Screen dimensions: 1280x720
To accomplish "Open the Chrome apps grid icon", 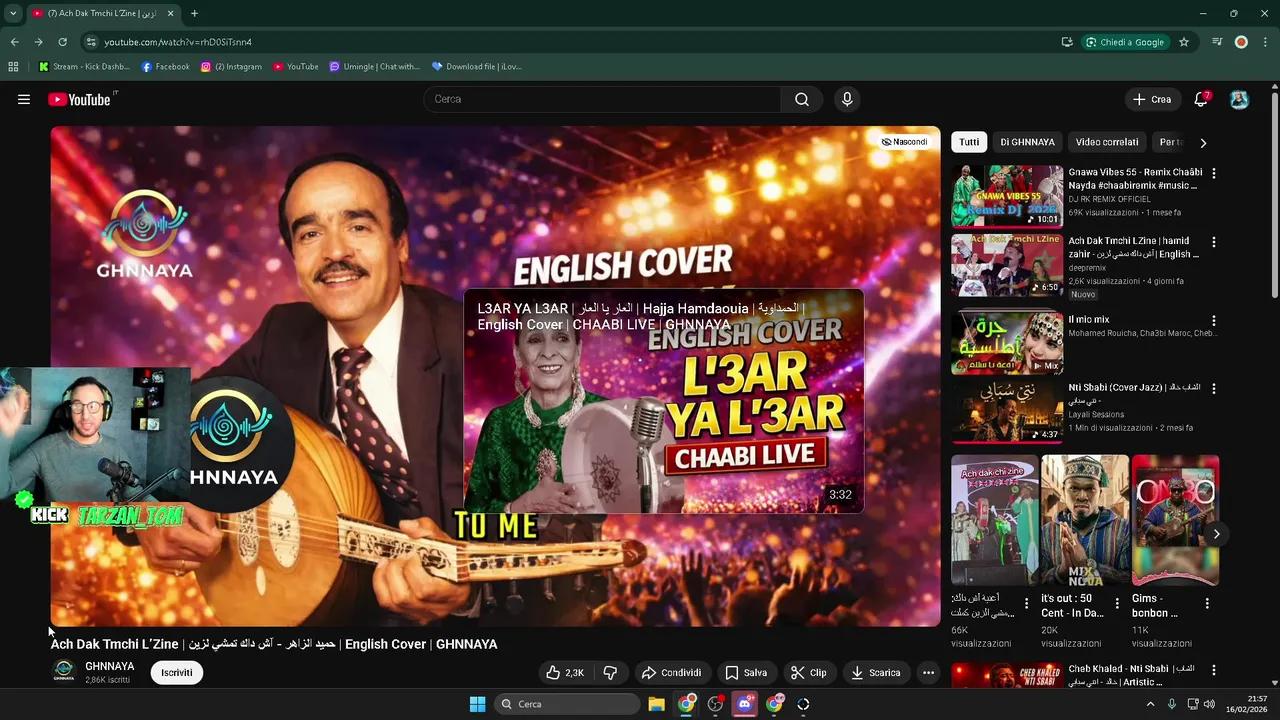I will point(13,67).
